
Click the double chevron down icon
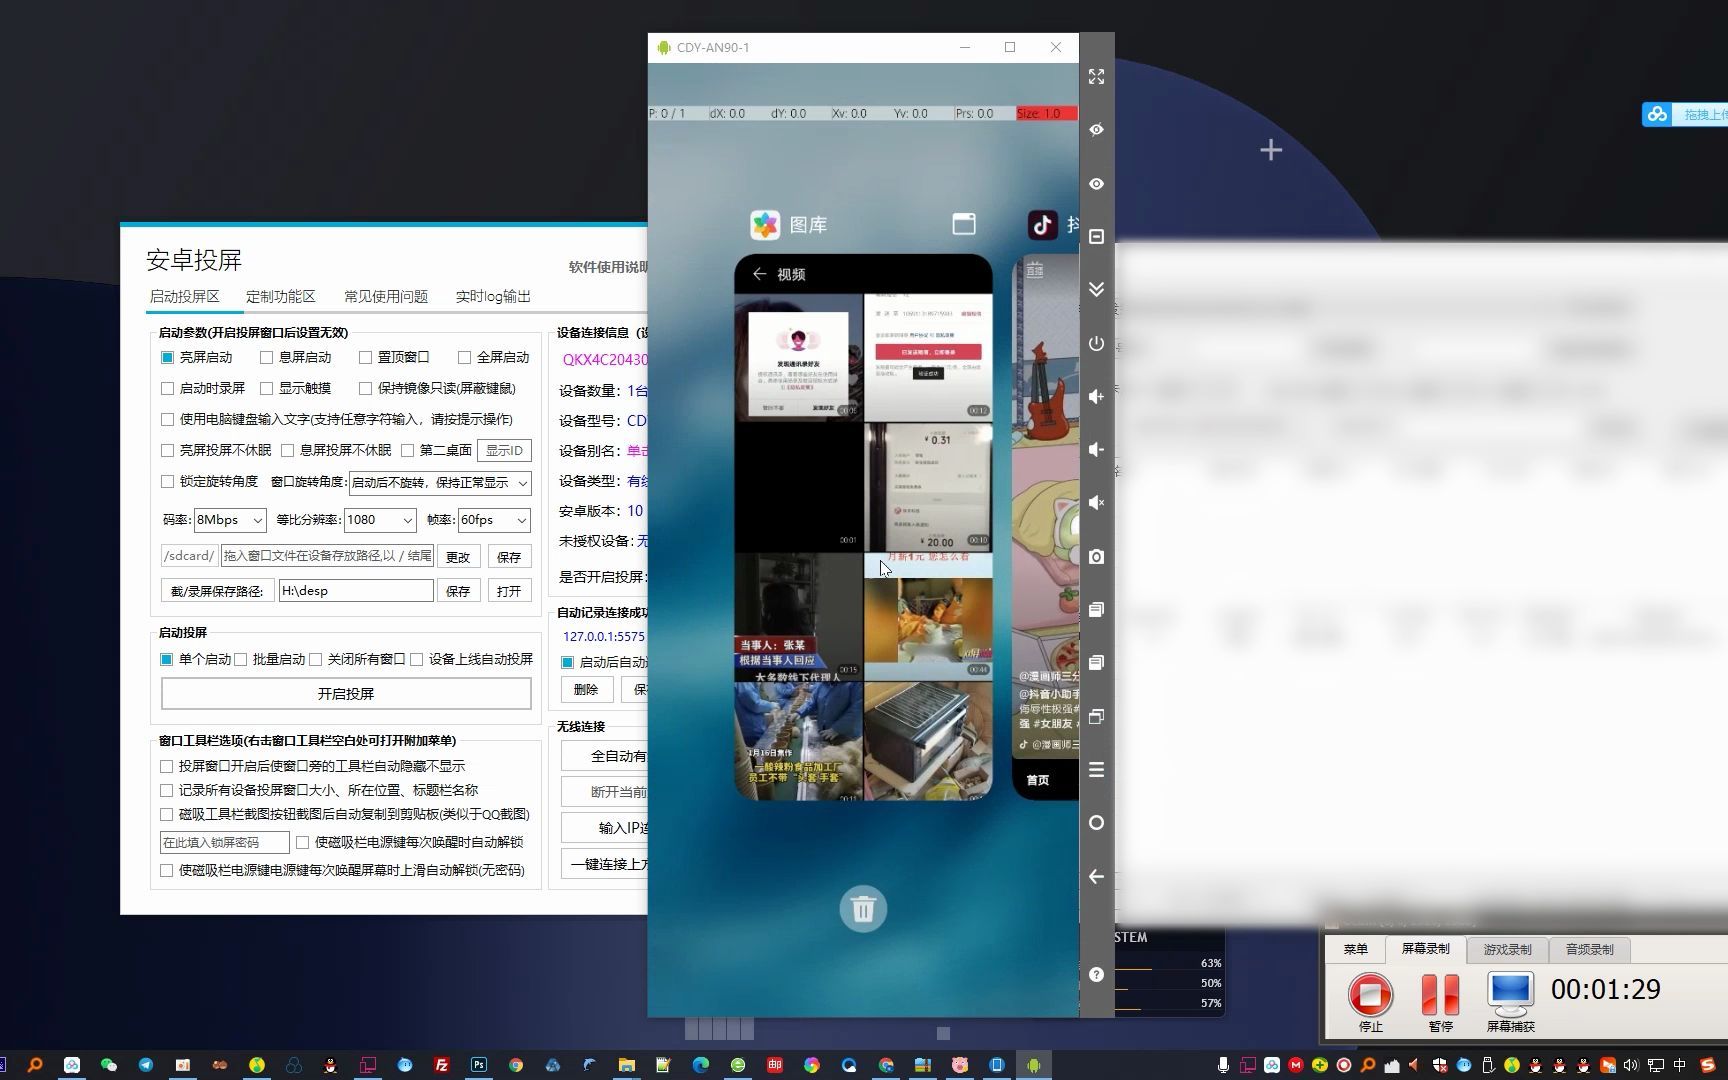point(1096,289)
